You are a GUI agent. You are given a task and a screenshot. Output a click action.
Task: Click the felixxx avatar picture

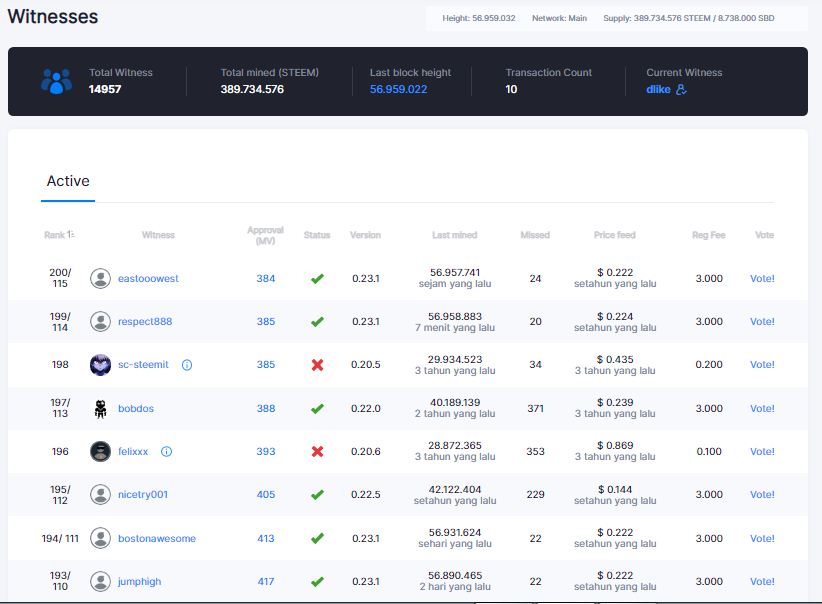[100, 451]
